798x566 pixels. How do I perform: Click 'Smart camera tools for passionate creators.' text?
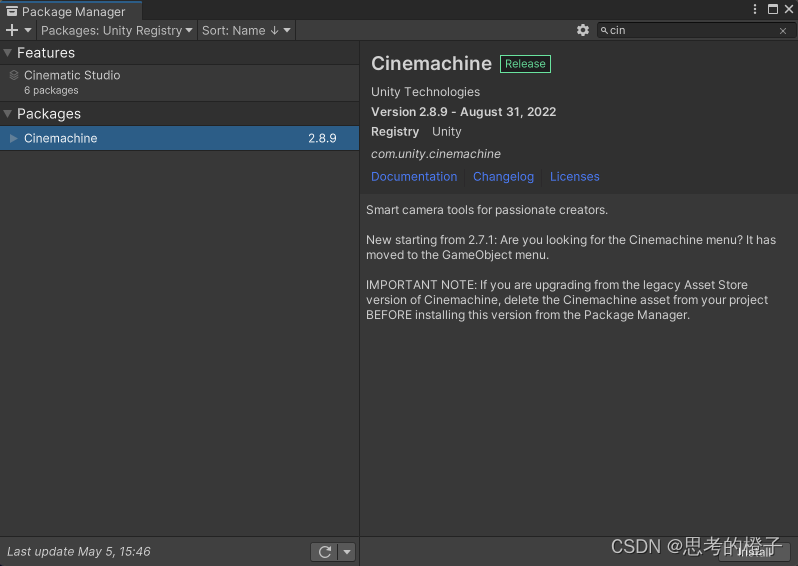pyautogui.click(x=487, y=210)
